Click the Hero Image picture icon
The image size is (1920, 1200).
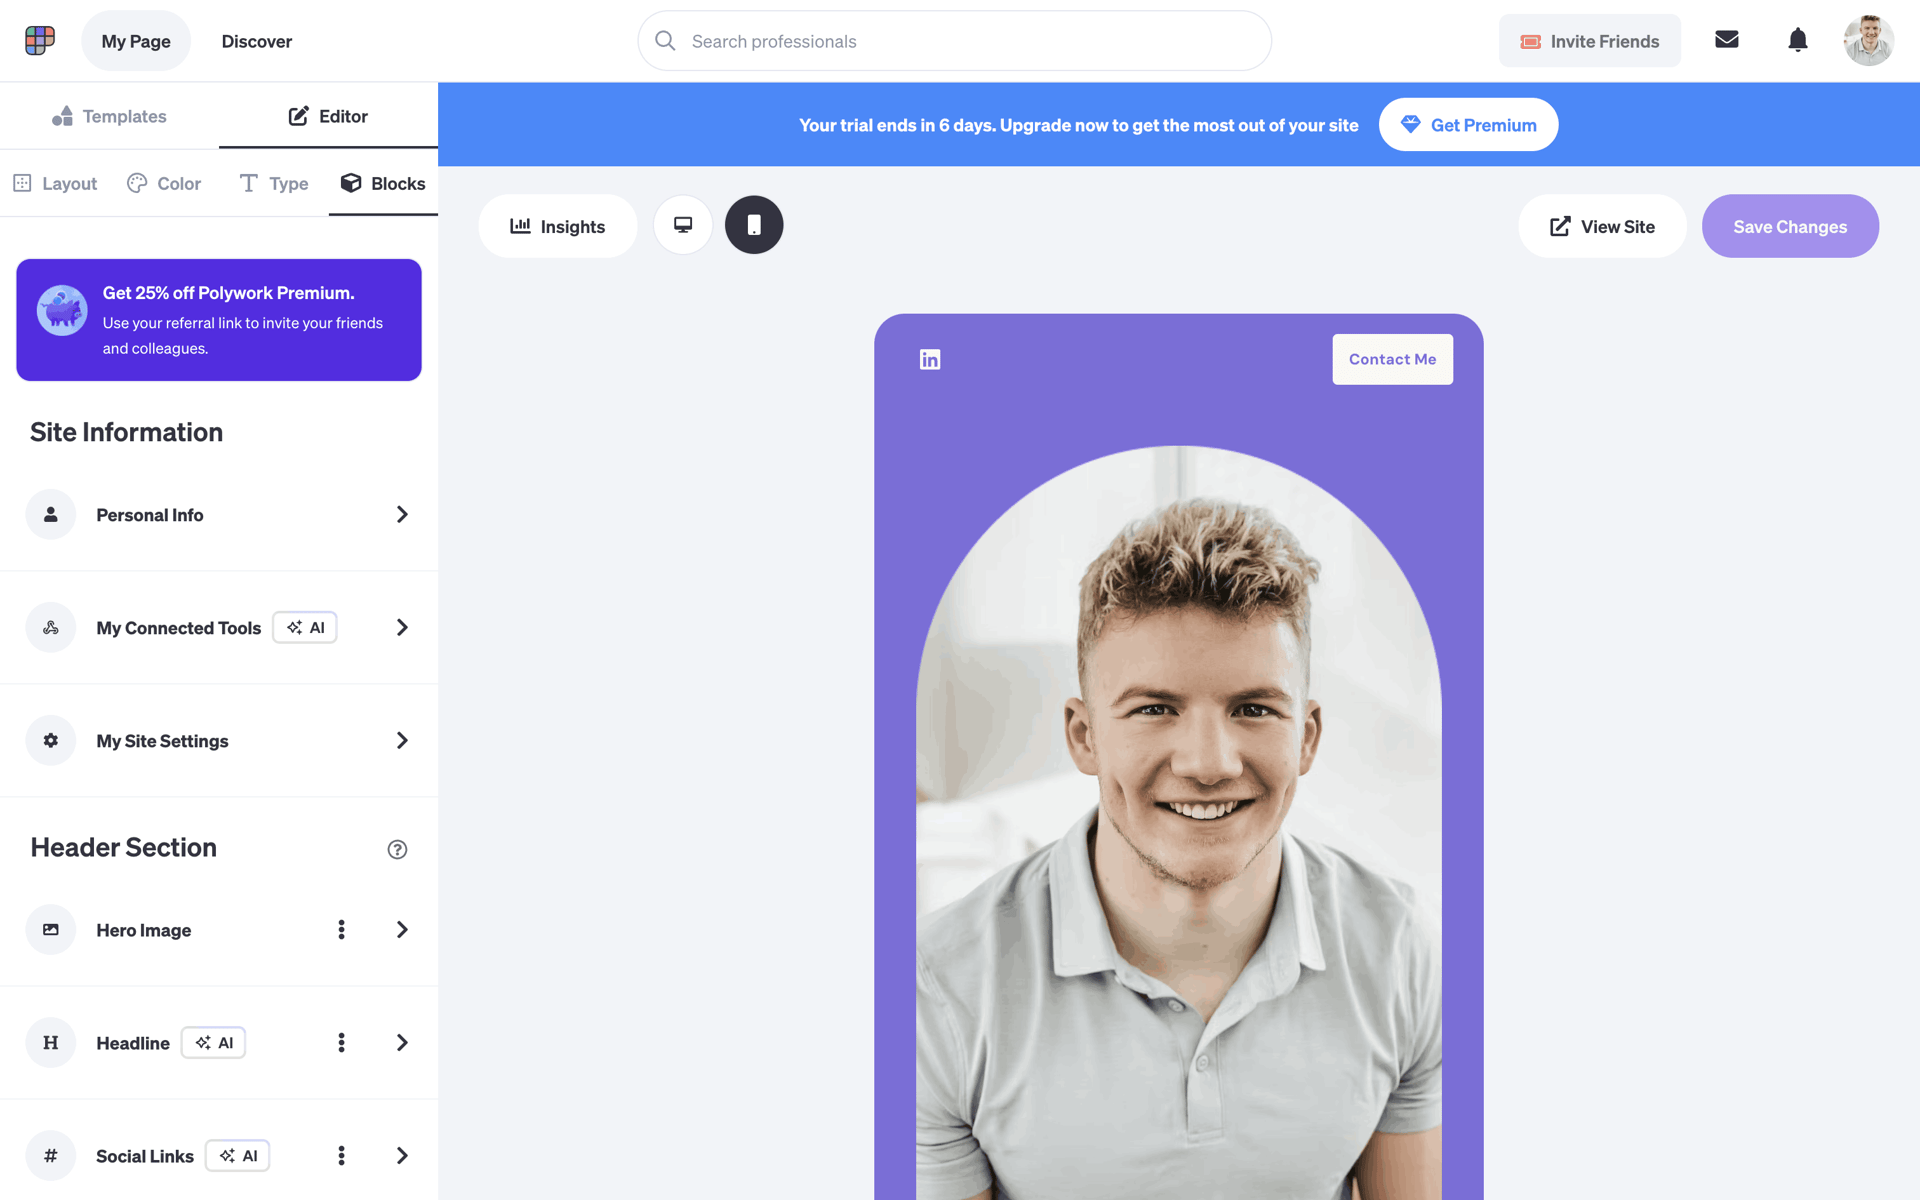click(51, 930)
